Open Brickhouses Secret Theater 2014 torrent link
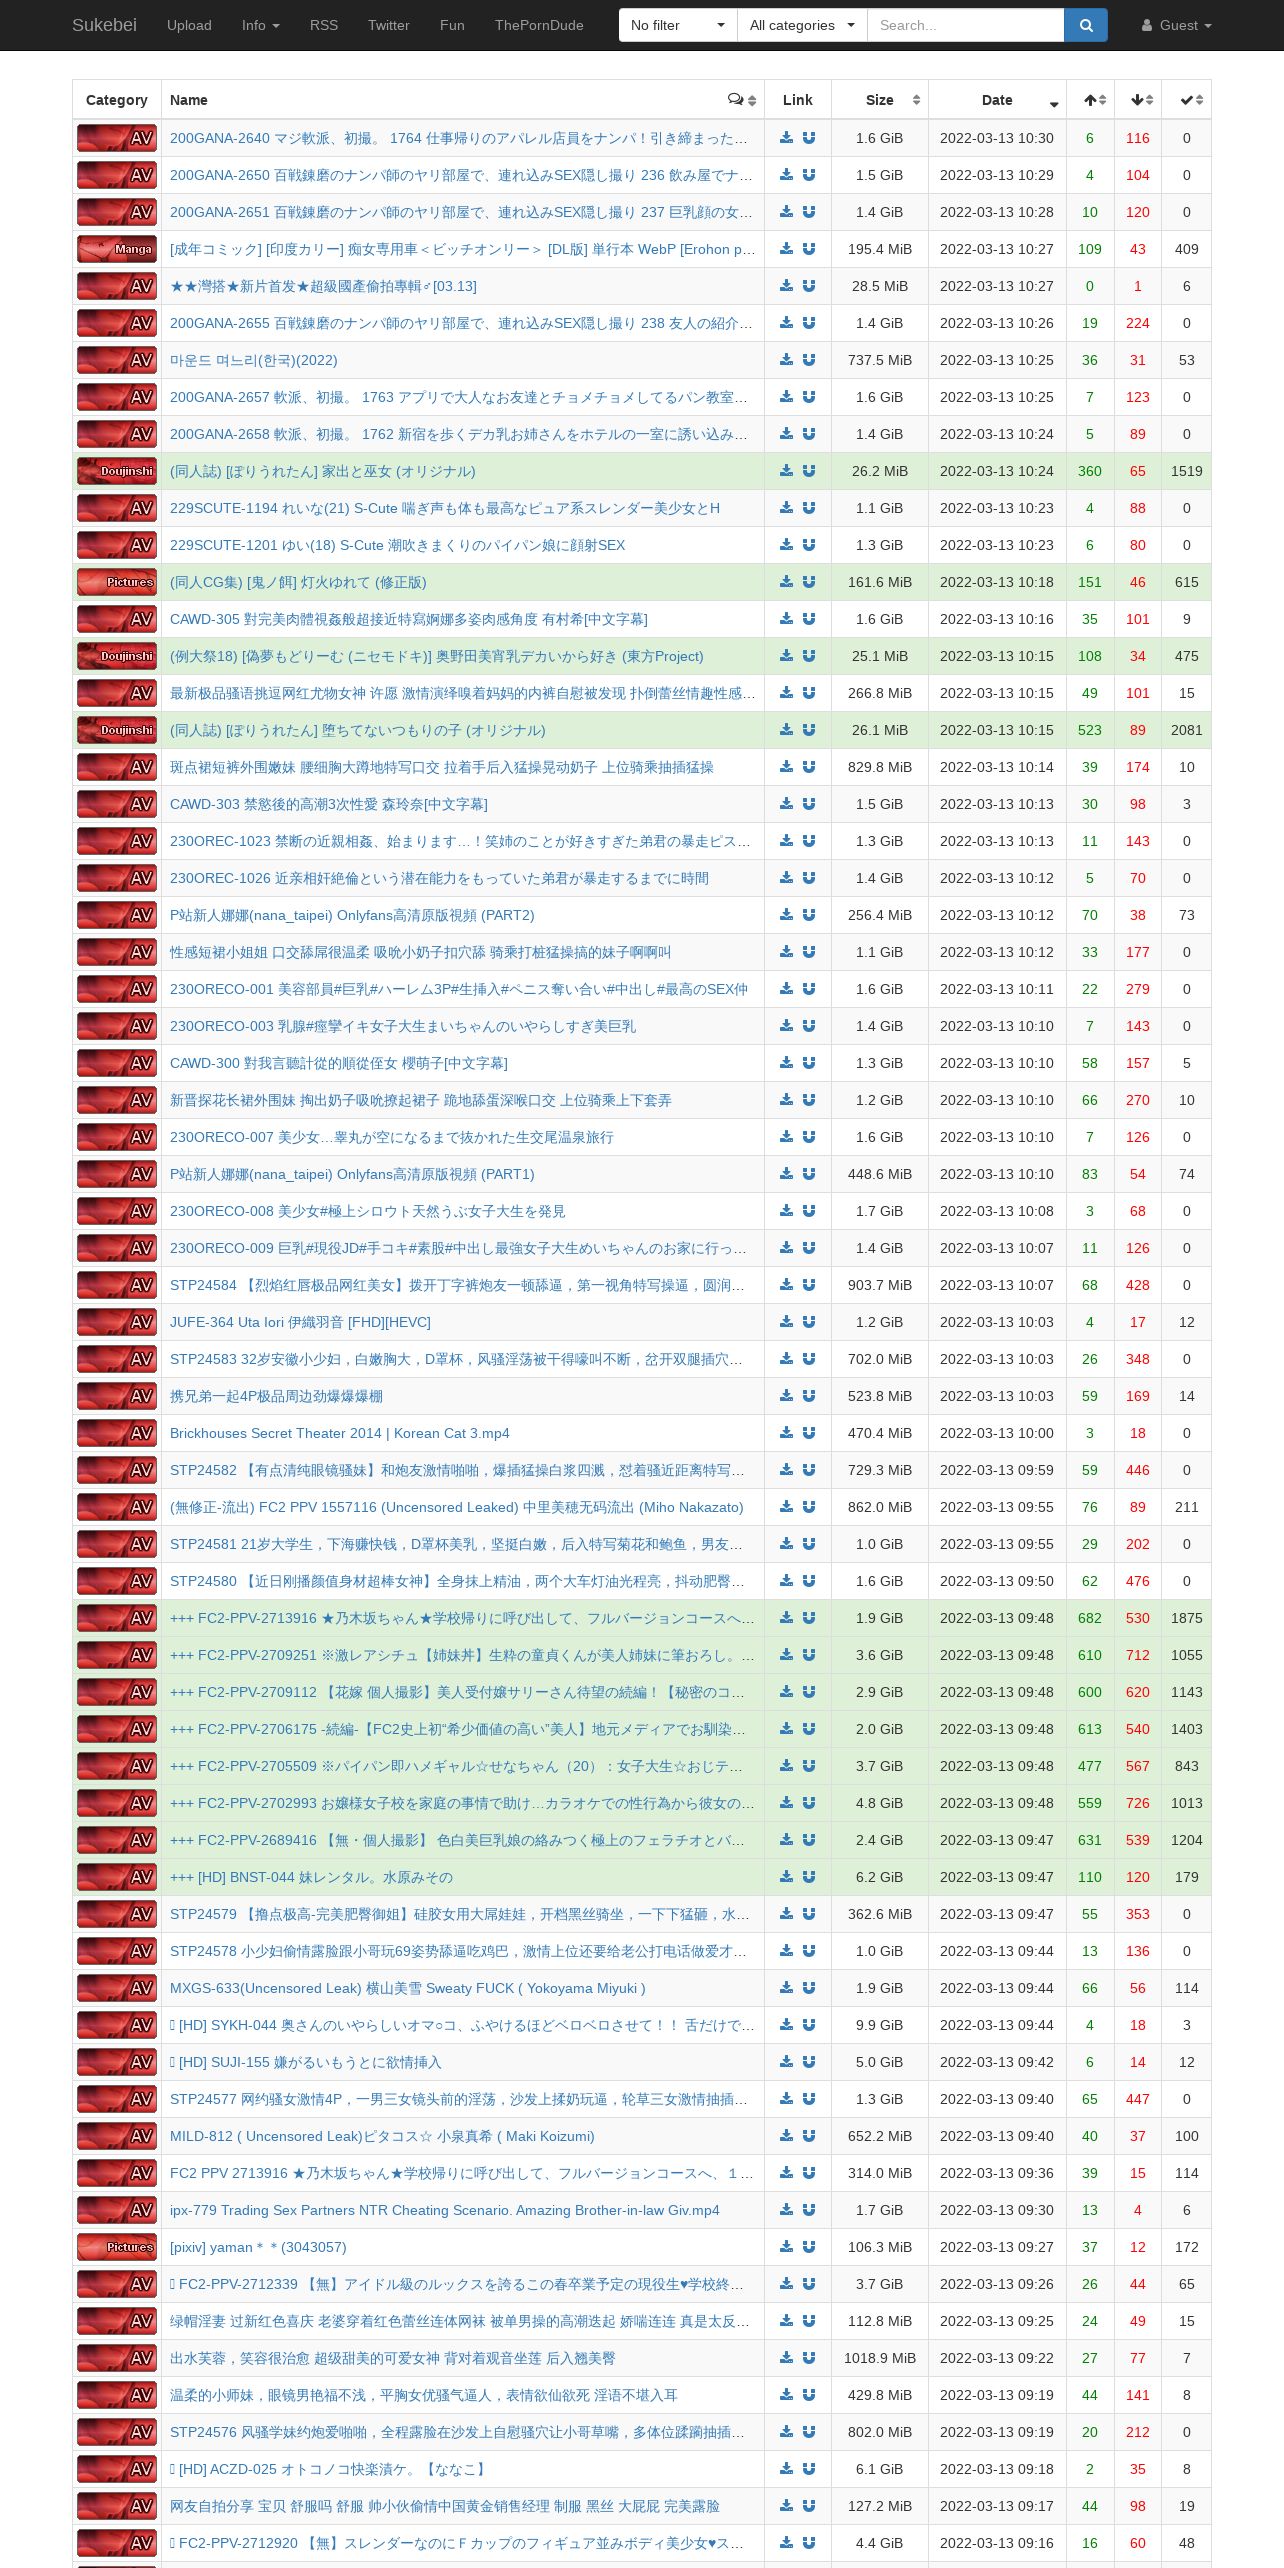Screen dimensions: 1284x2568 click(339, 1433)
